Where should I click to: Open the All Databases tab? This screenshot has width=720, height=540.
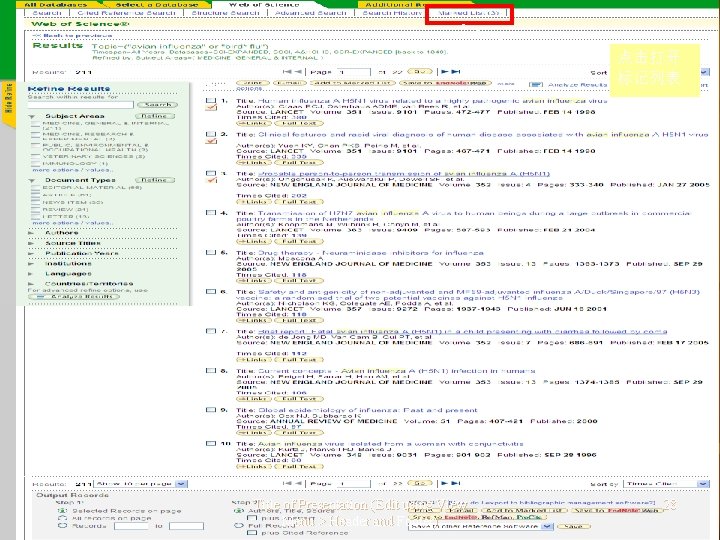pos(56,4)
